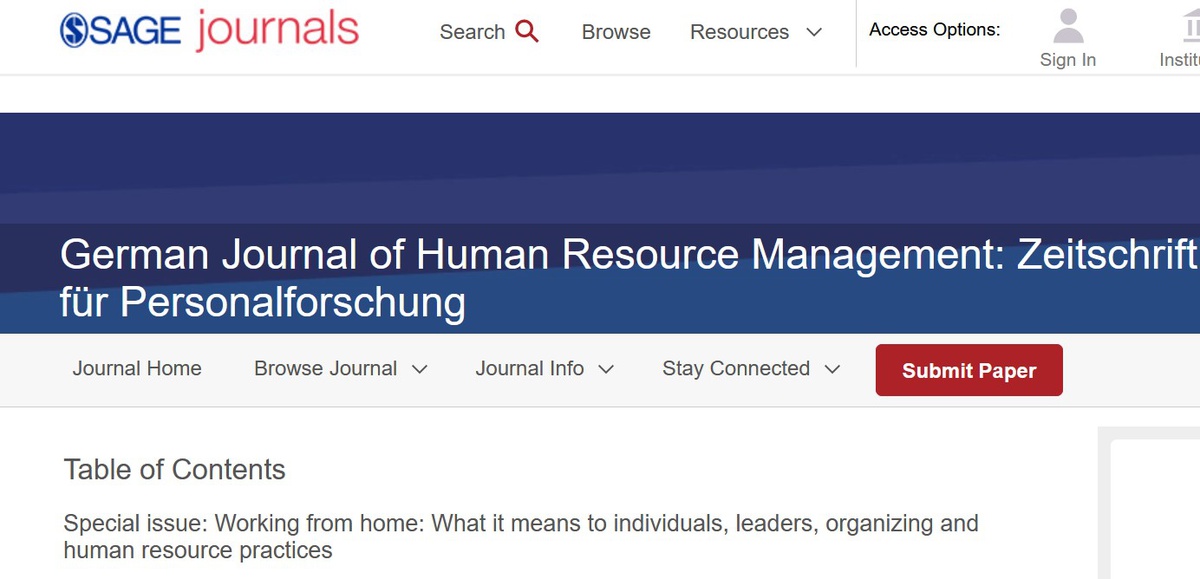Screen dimensions: 1200x579
Task: Select the Working from home special issue text
Action: tap(521, 536)
